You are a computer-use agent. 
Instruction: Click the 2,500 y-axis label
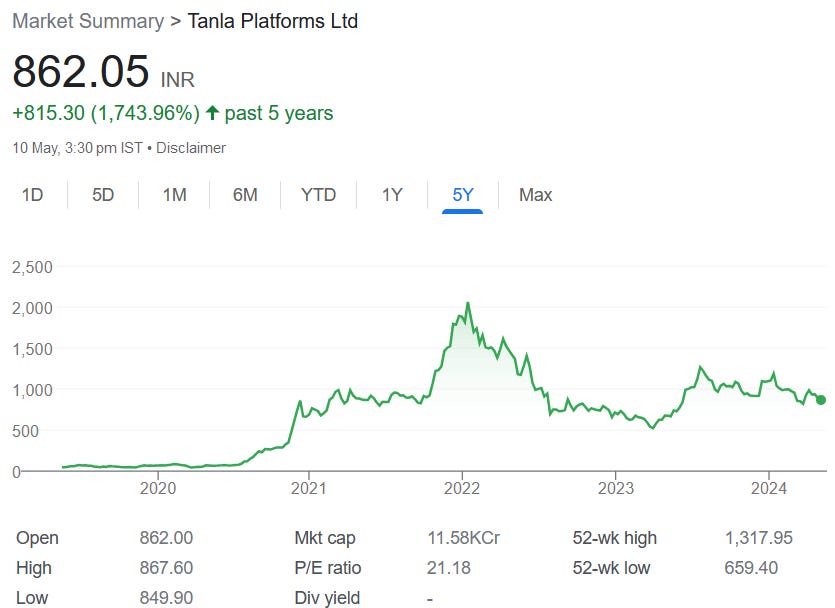pyautogui.click(x=32, y=267)
